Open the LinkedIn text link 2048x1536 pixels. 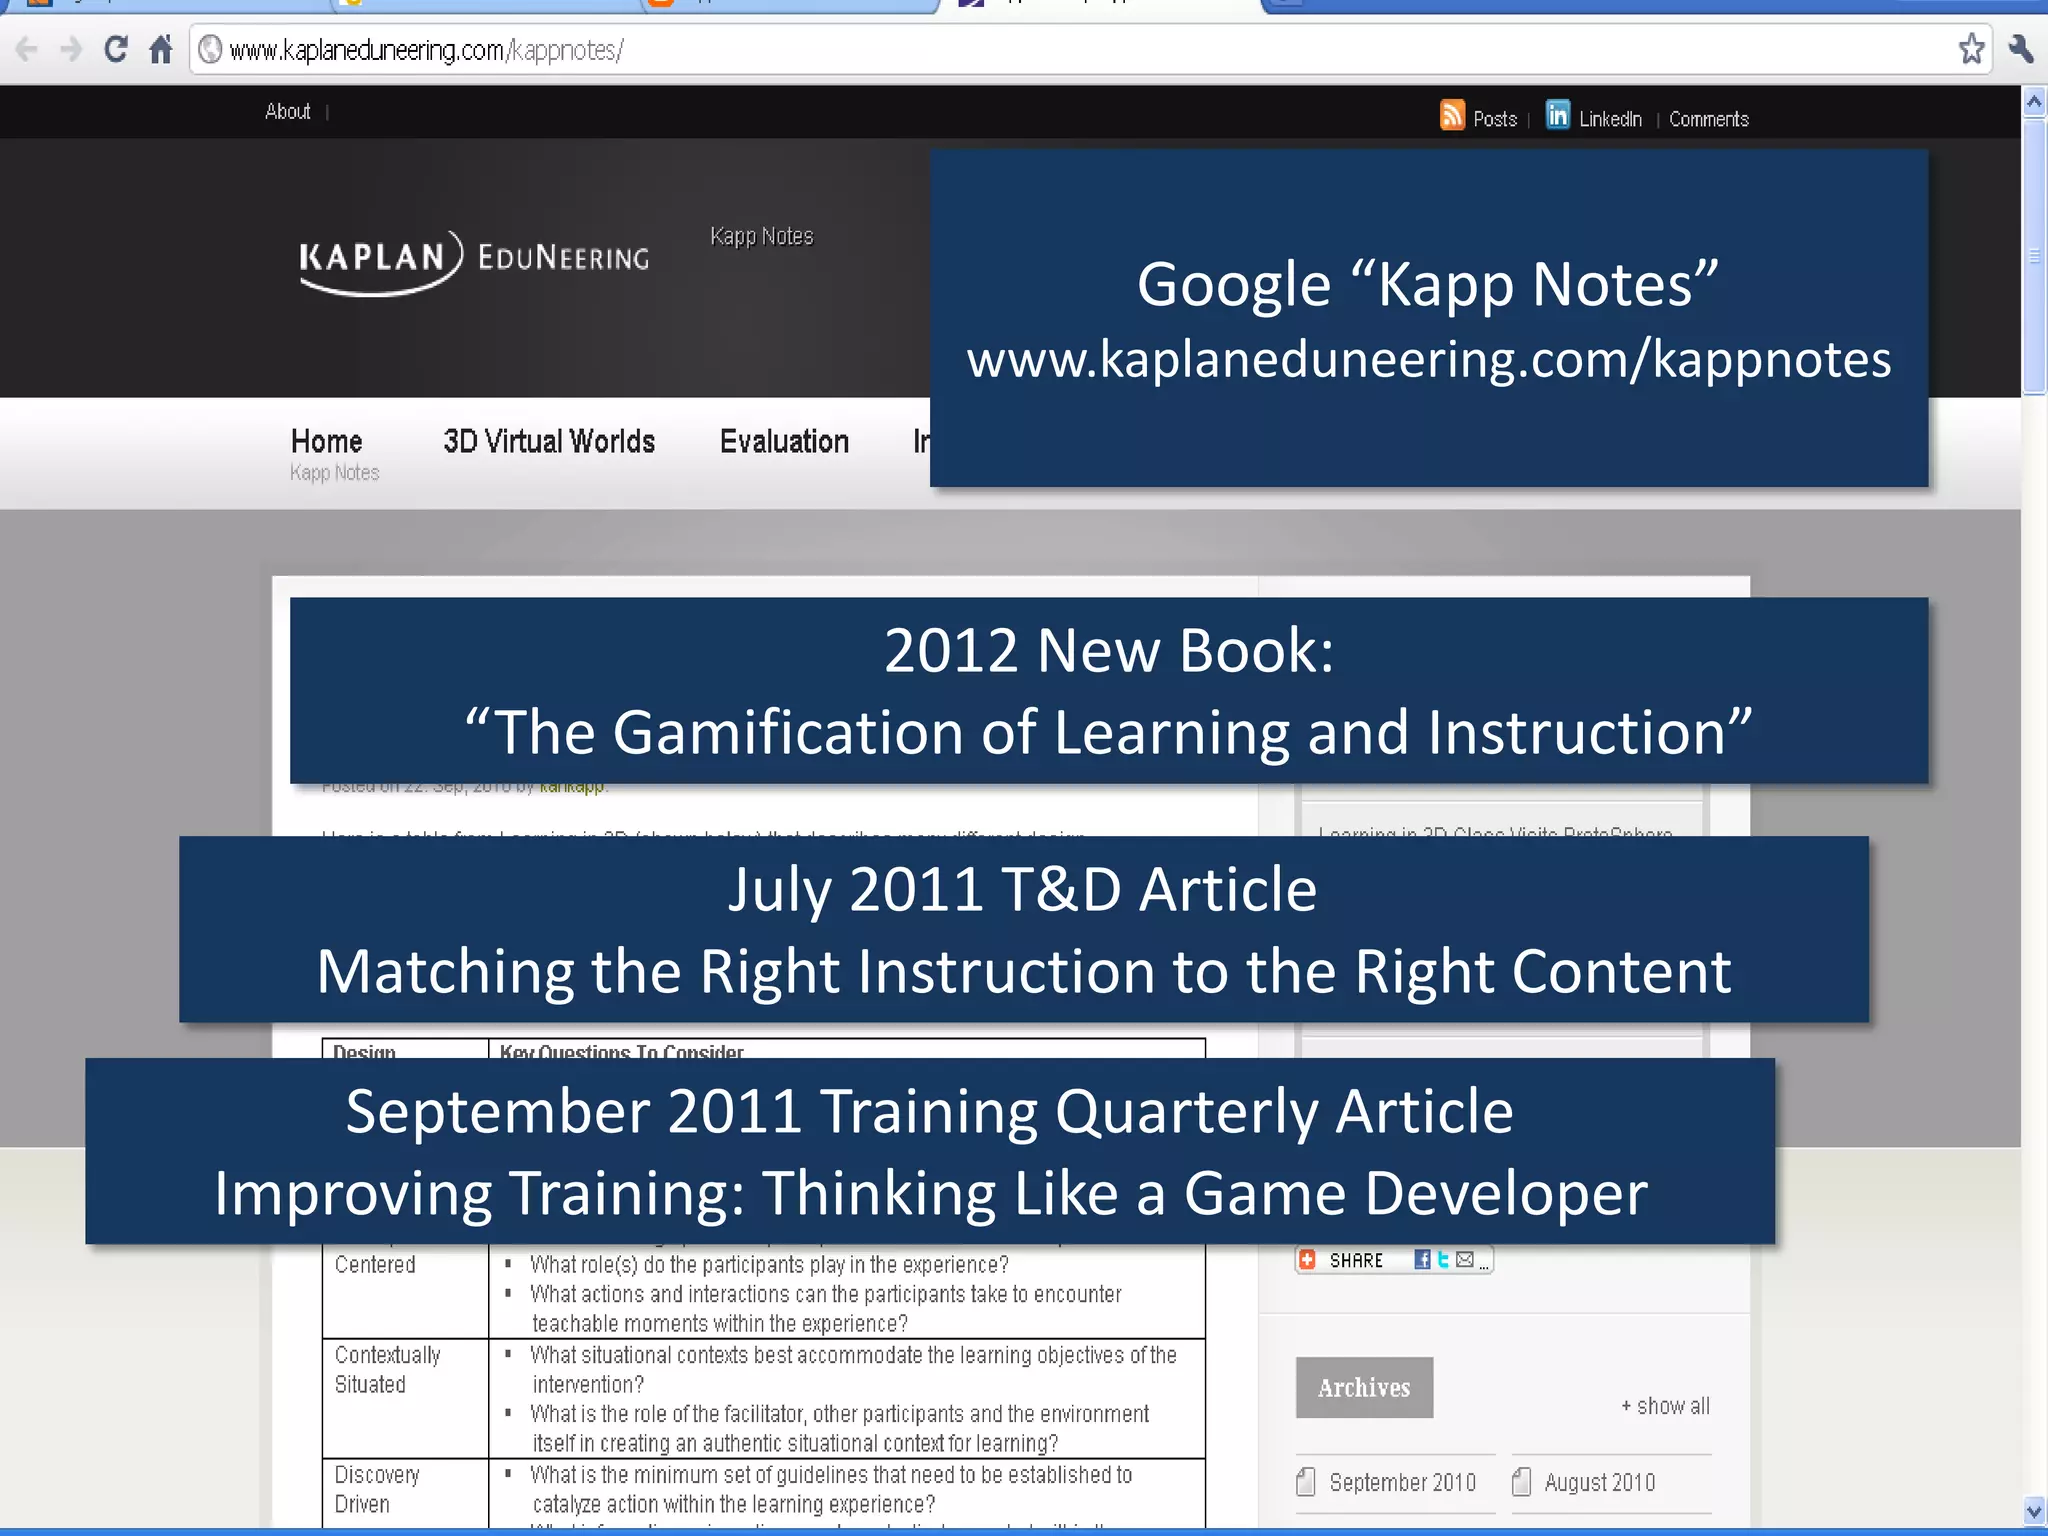(x=1610, y=119)
